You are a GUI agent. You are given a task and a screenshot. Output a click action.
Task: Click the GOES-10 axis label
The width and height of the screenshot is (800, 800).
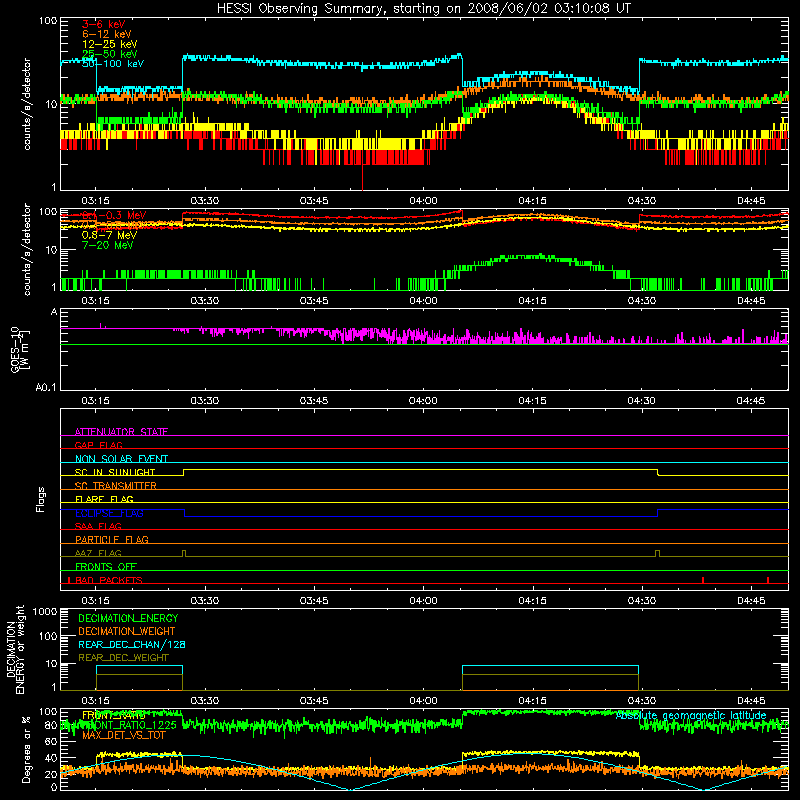19,349
